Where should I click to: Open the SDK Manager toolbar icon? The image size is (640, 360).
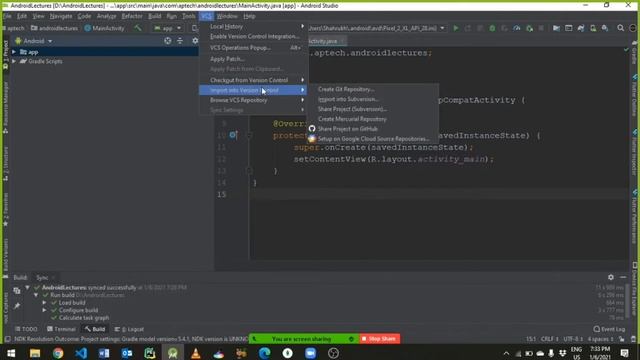point(605,28)
